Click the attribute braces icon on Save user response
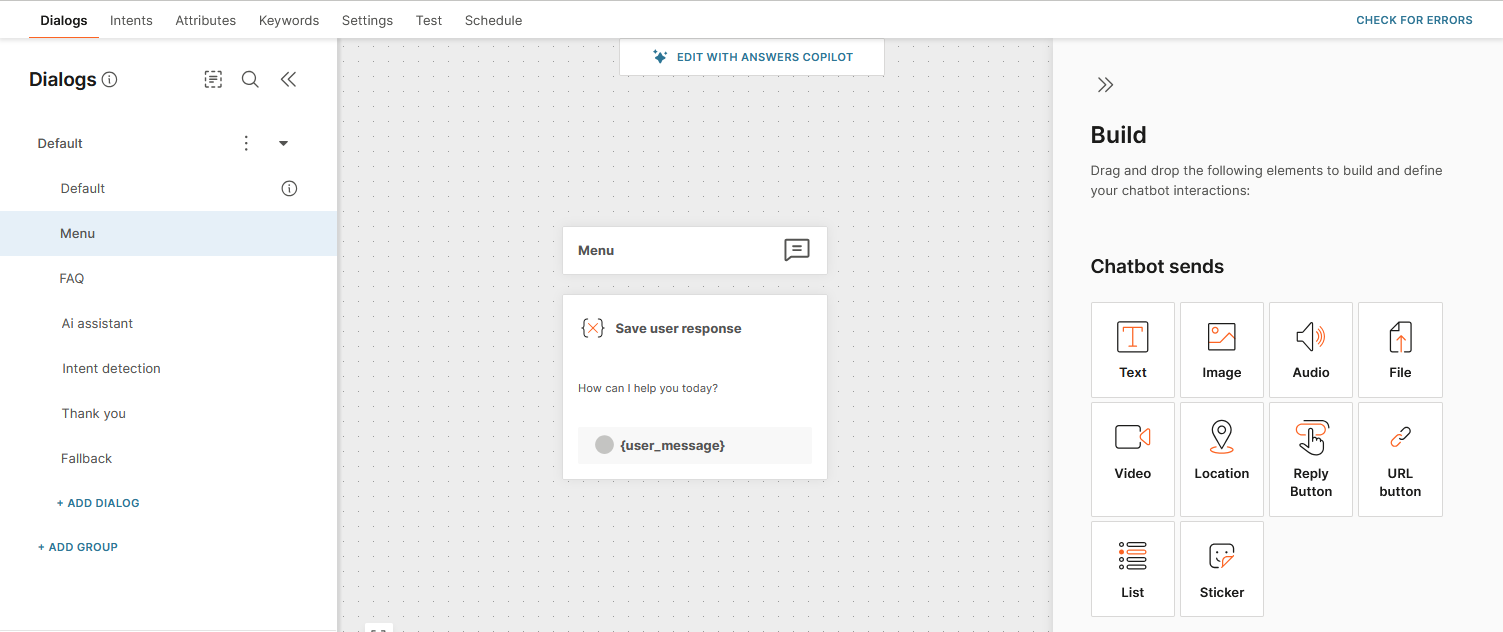This screenshot has width=1503, height=632. coord(593,328)
